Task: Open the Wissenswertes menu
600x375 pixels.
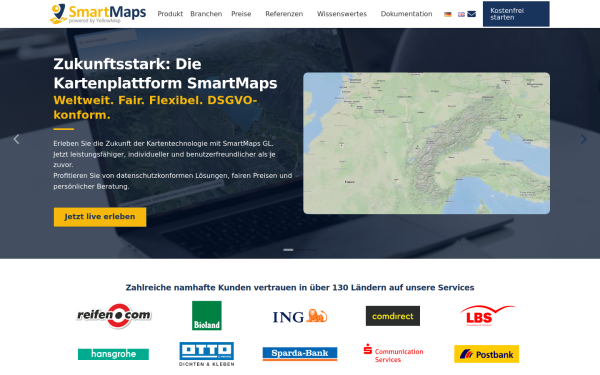Action: (342, 14)
